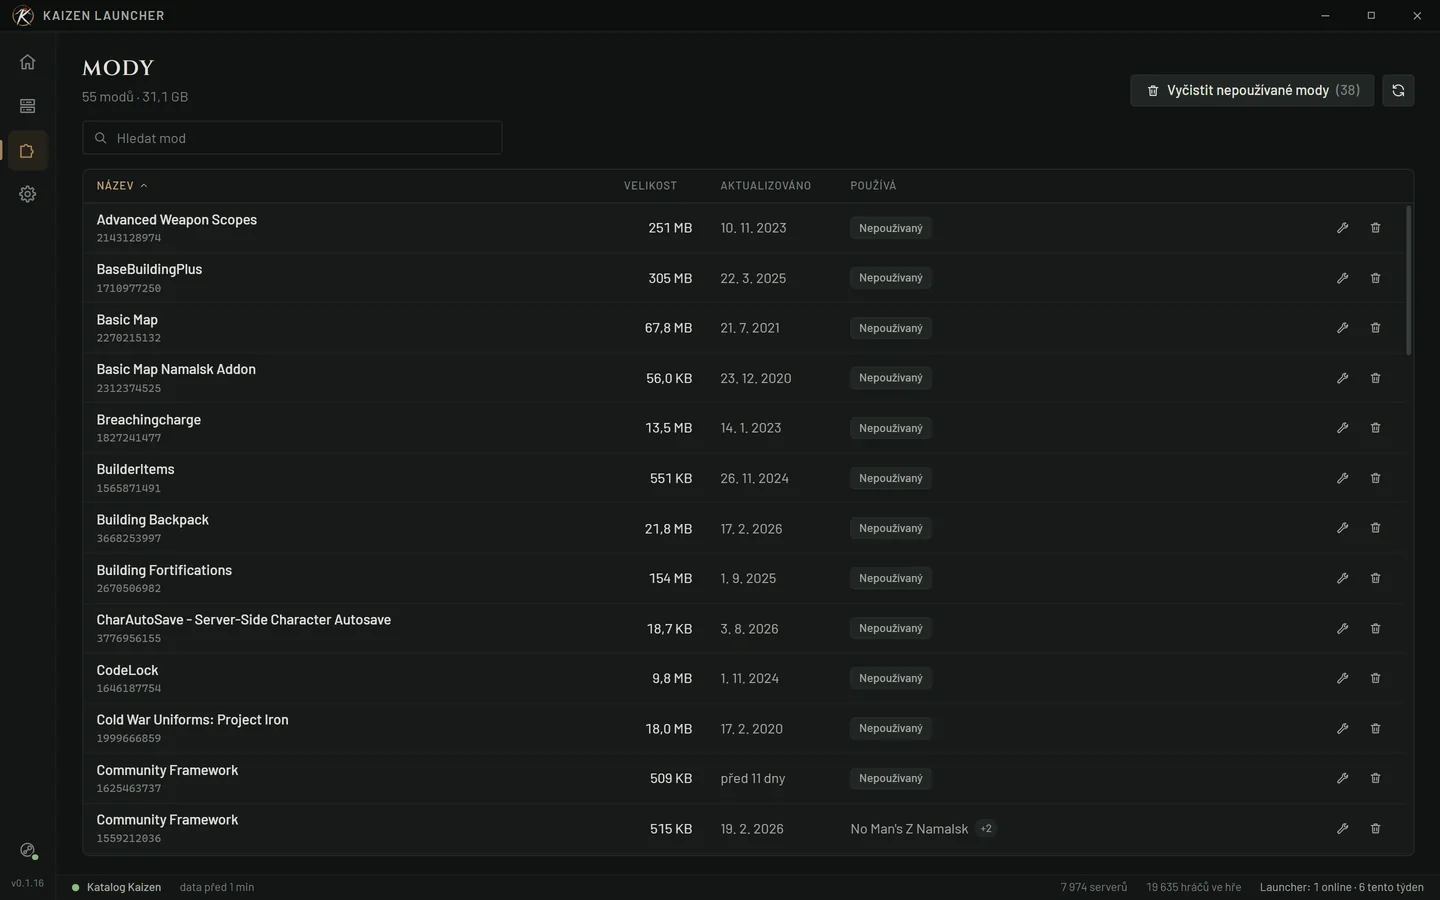This screenshot has width=1440, height=900.
Task: Sort list by Velikost column header
Action: coord(650,186)
